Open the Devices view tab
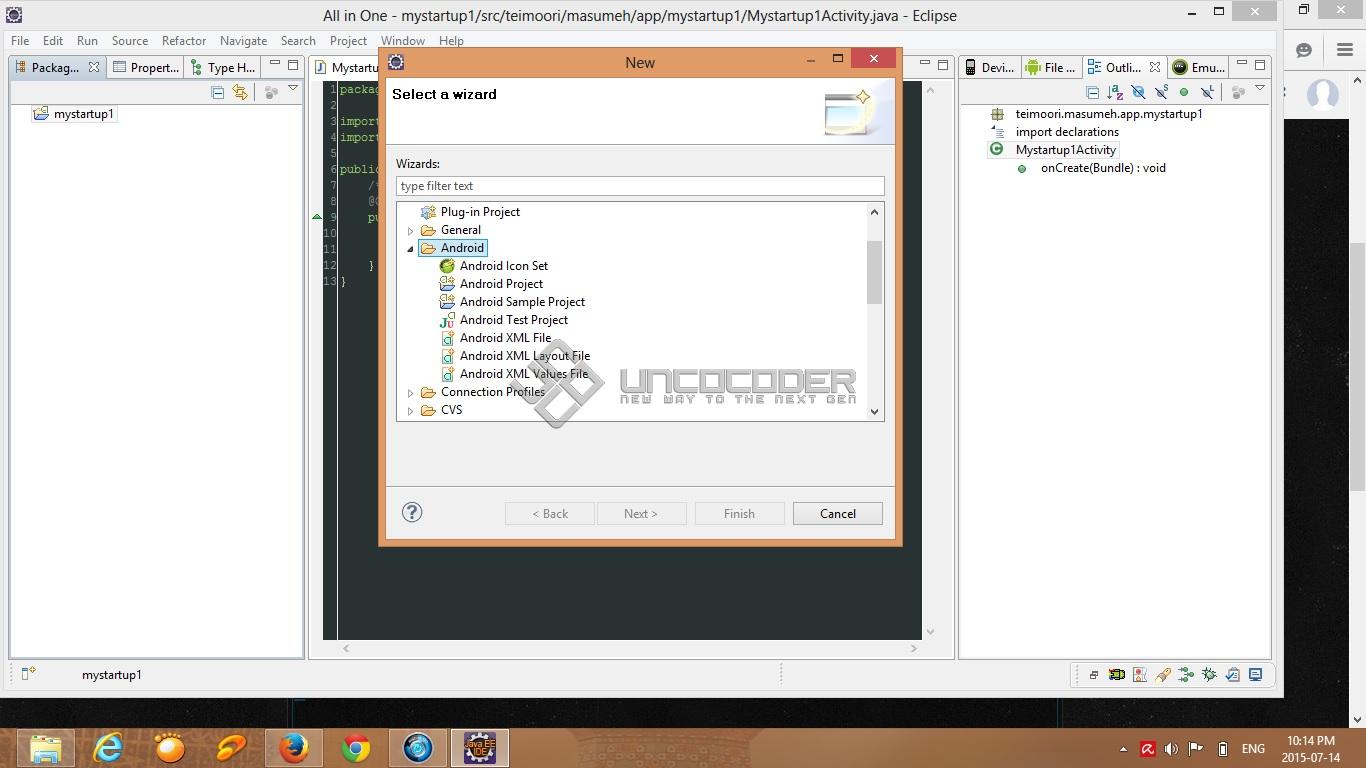Image resolution: width=1366 pixels, height=768 pixels. pyautogui.click(x=990, y=67)
